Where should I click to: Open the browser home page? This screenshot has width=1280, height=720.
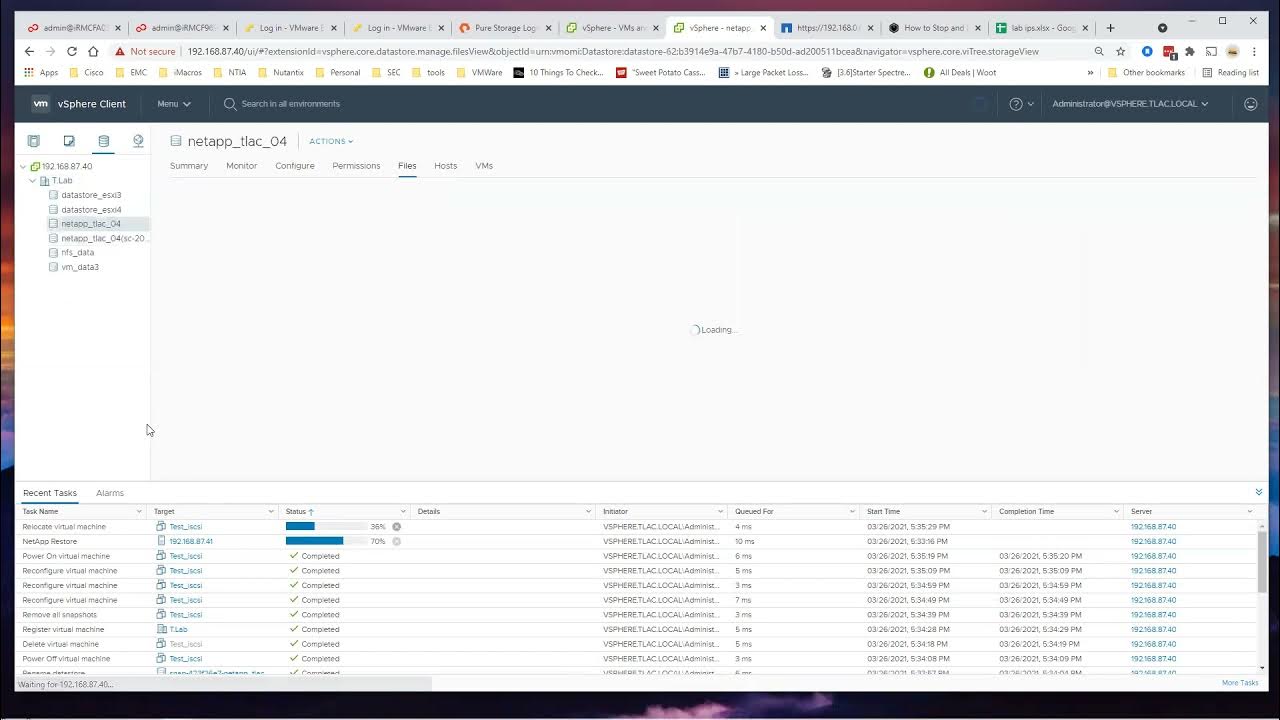(93, 51)
